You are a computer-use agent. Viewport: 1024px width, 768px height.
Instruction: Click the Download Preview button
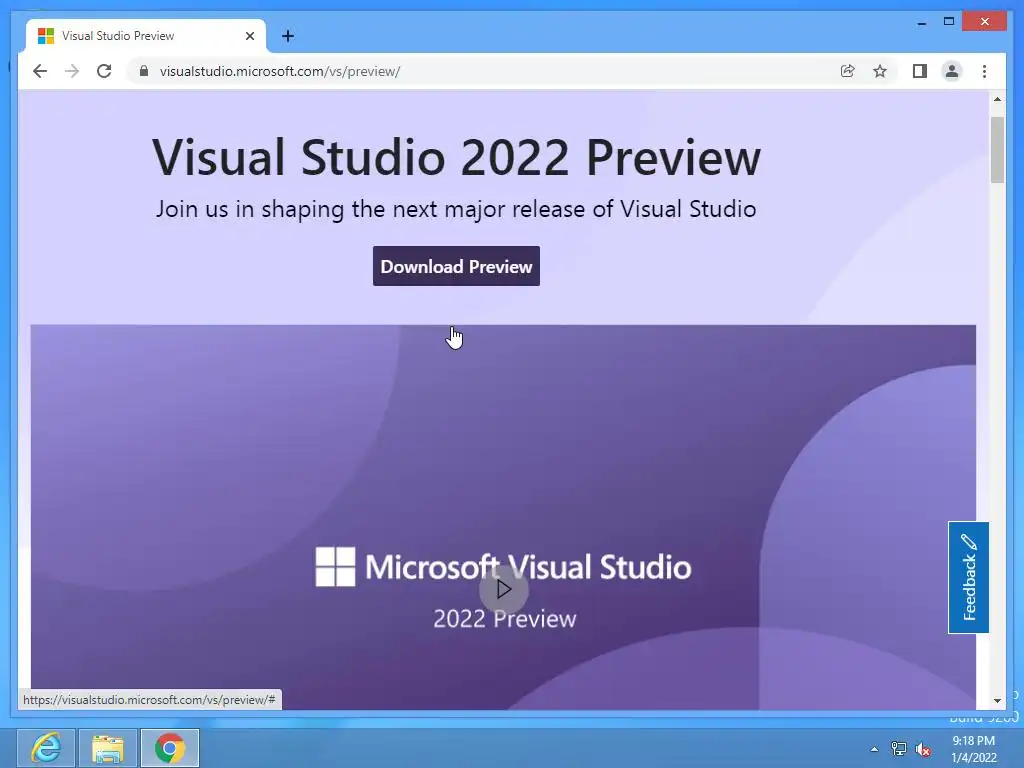pyautogui.click(x=456, y=266)
